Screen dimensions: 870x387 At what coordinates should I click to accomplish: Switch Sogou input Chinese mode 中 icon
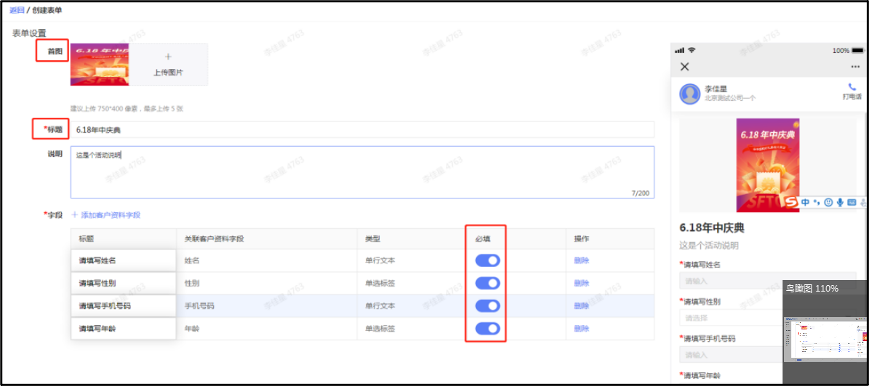pos(805,203)
